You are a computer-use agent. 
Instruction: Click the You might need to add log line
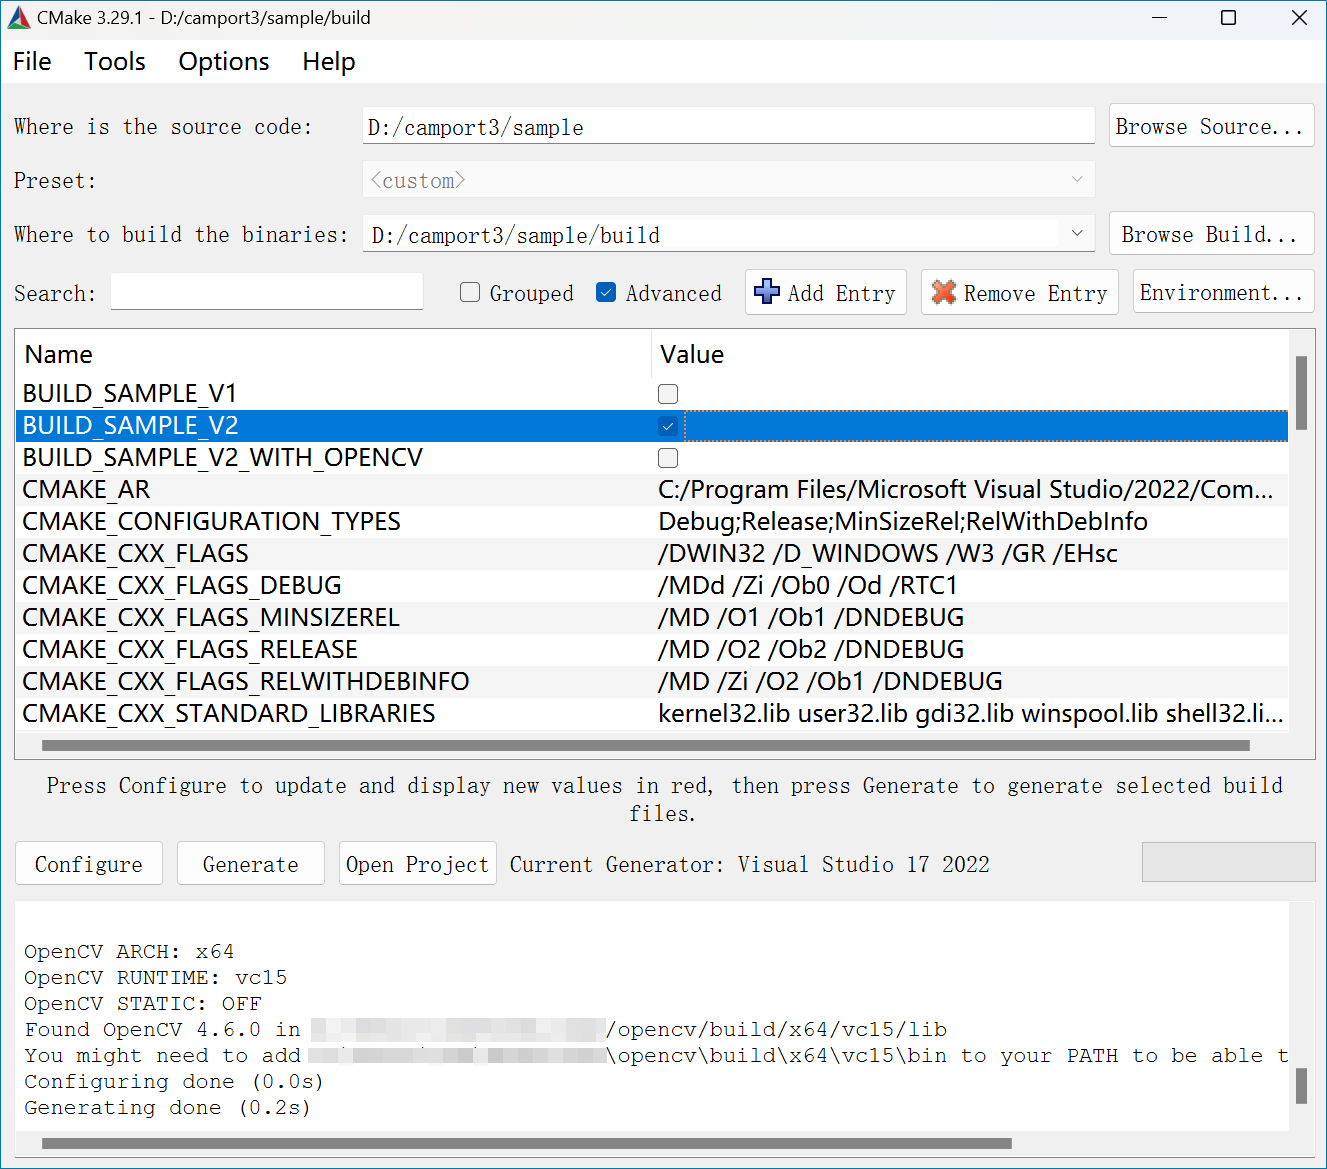pyautogui.click(x=656, y=1055)
